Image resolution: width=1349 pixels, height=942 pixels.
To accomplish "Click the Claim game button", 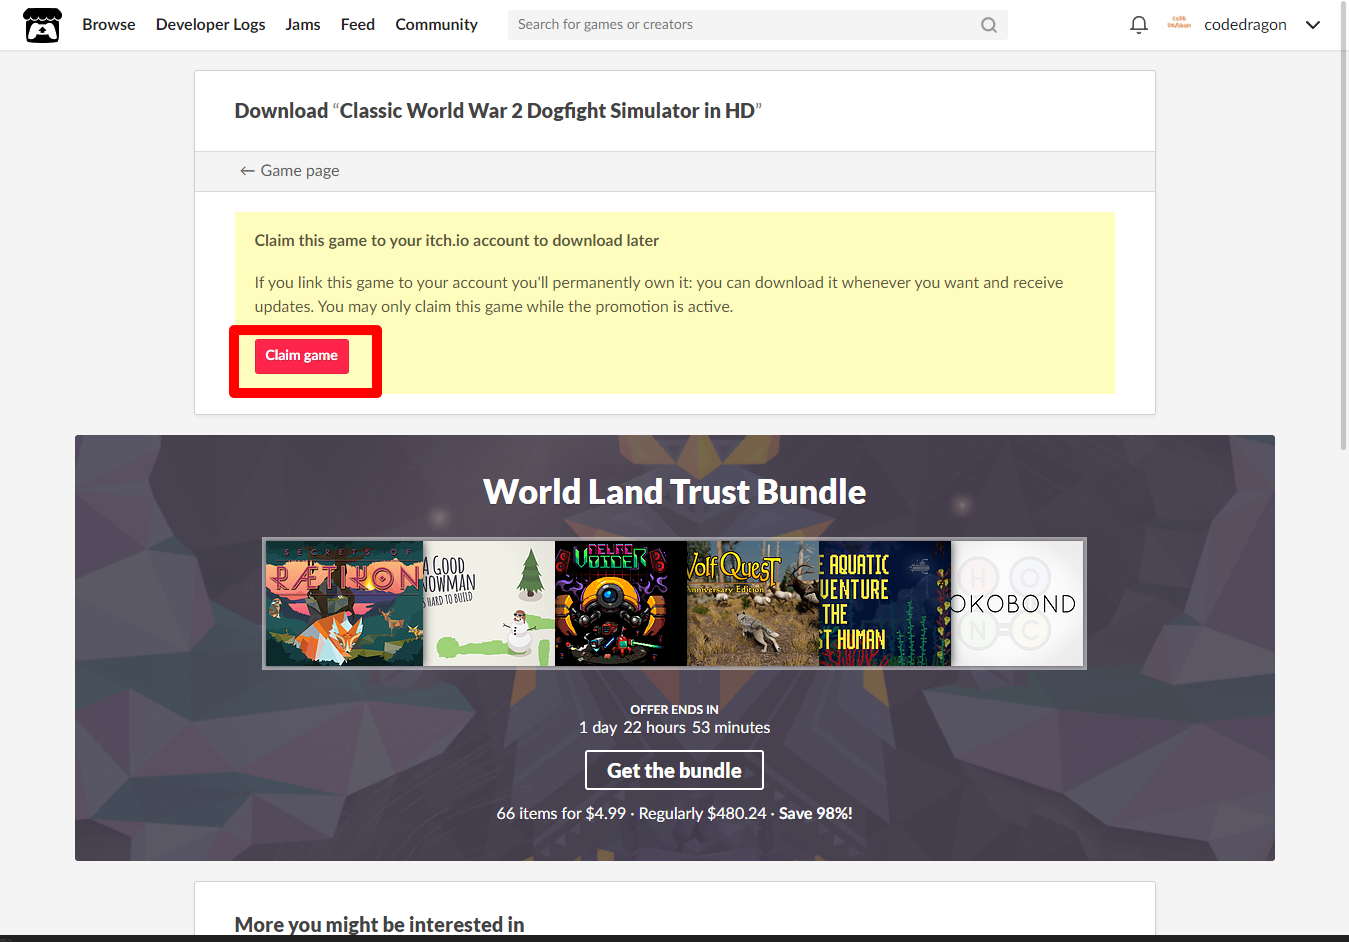I will click(x=302, y=356).
